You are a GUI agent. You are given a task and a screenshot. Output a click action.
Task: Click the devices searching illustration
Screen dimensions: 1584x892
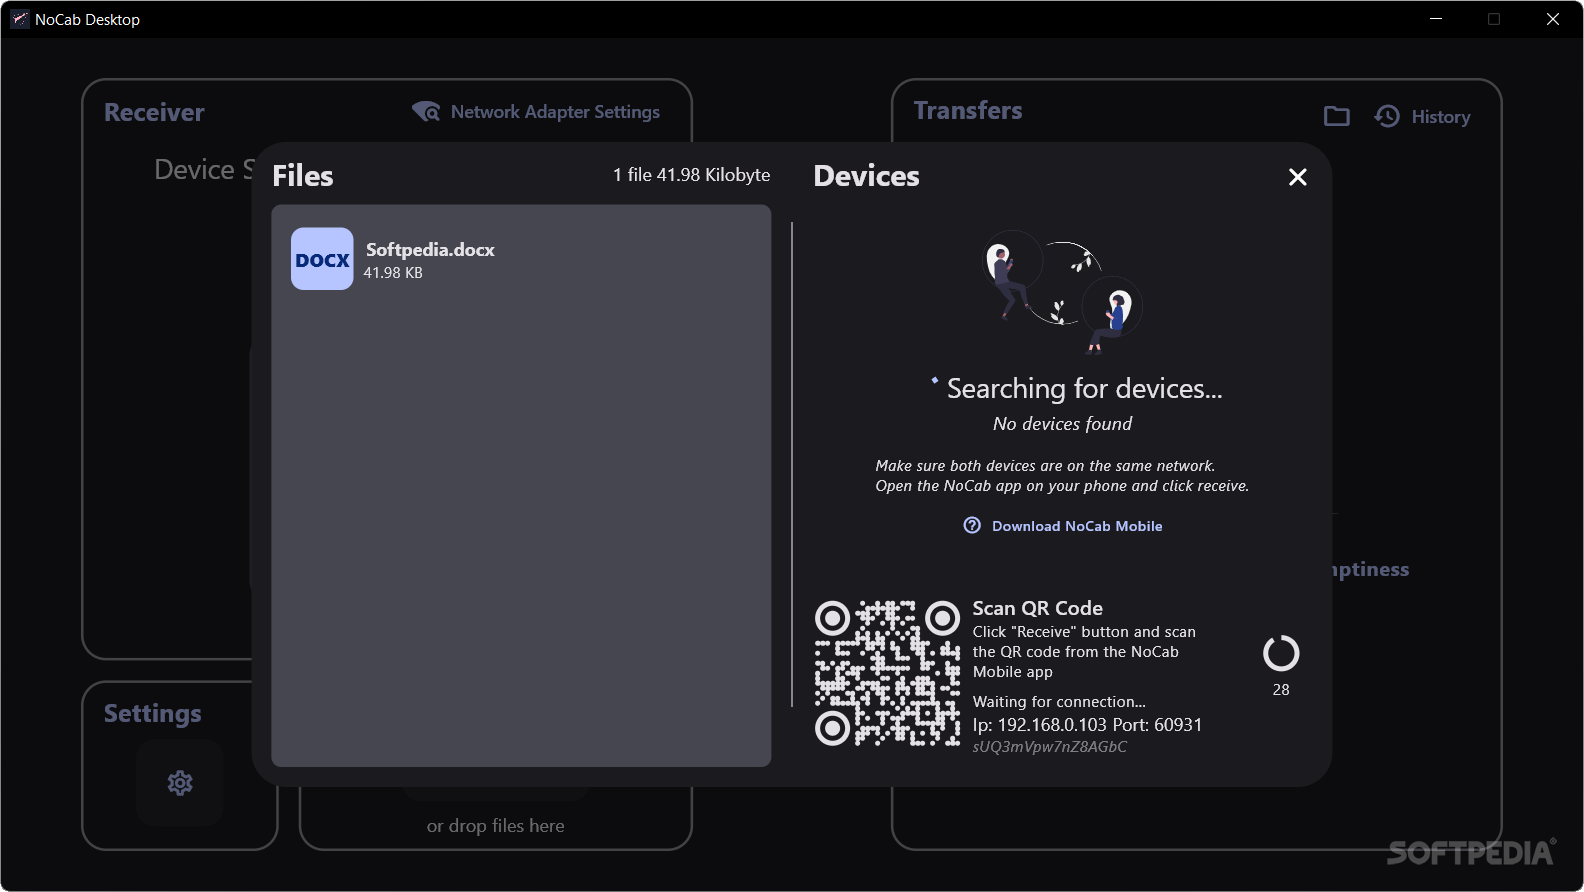point(1063,292)
